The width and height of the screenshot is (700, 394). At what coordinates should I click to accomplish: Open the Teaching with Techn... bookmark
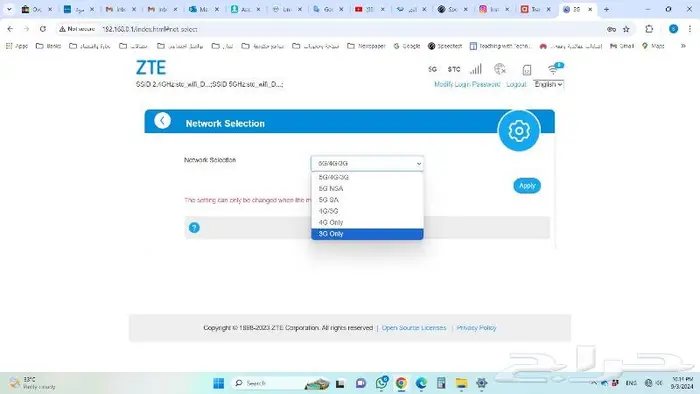click(500, 46)
